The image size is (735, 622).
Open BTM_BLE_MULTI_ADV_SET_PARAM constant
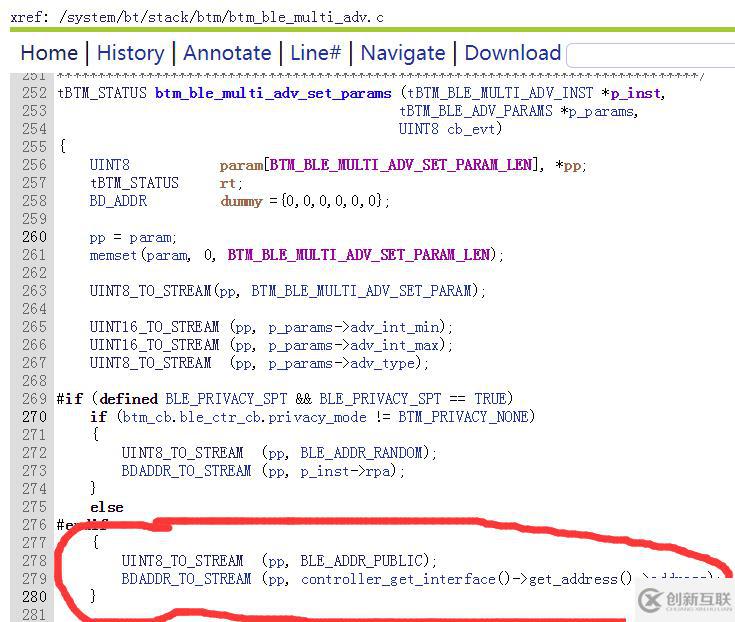pos(361,291)
